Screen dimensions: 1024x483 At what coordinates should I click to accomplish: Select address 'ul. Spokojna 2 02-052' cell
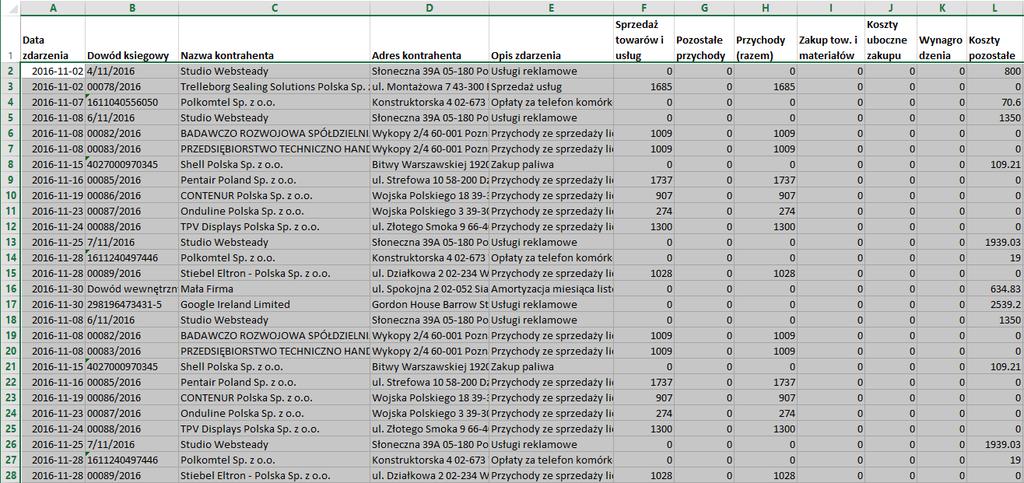click(x=429, y=288)
